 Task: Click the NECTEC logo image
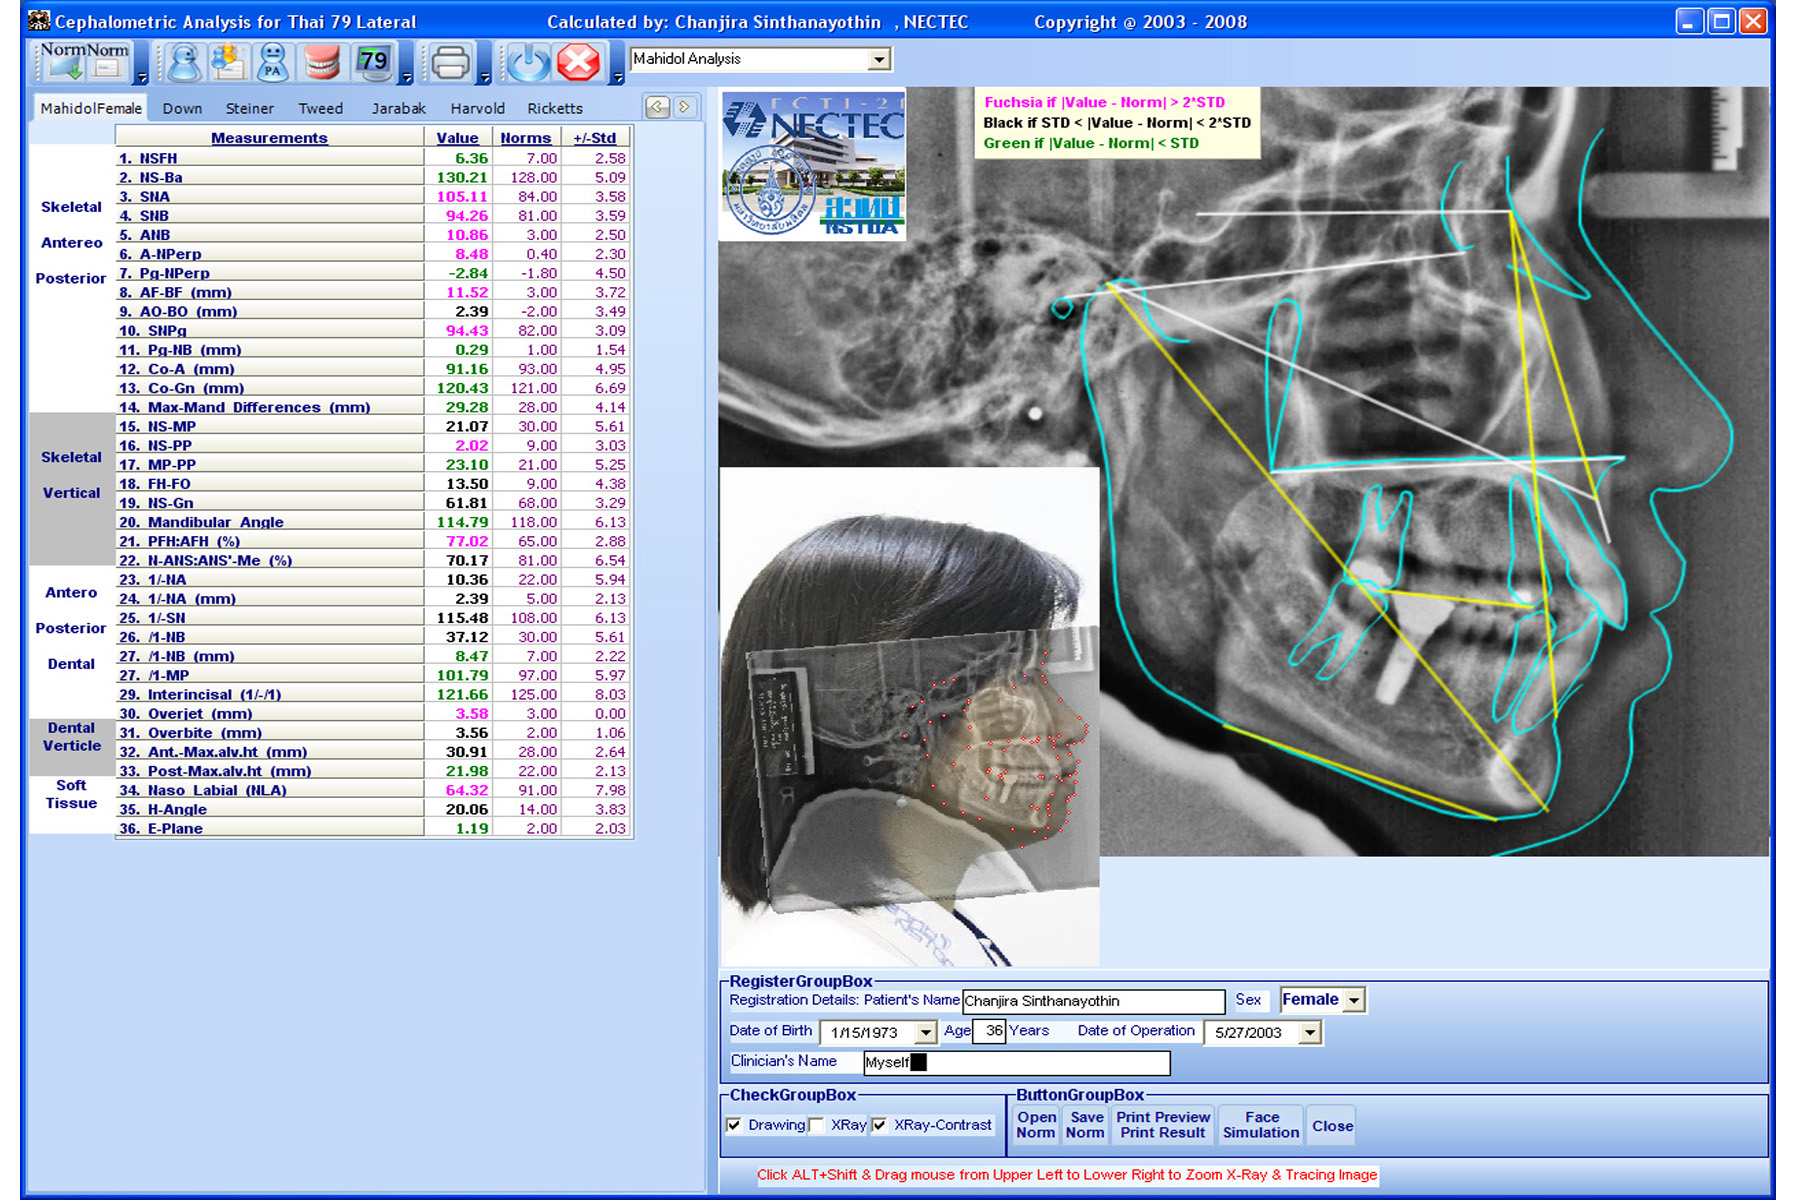point(813,165)
